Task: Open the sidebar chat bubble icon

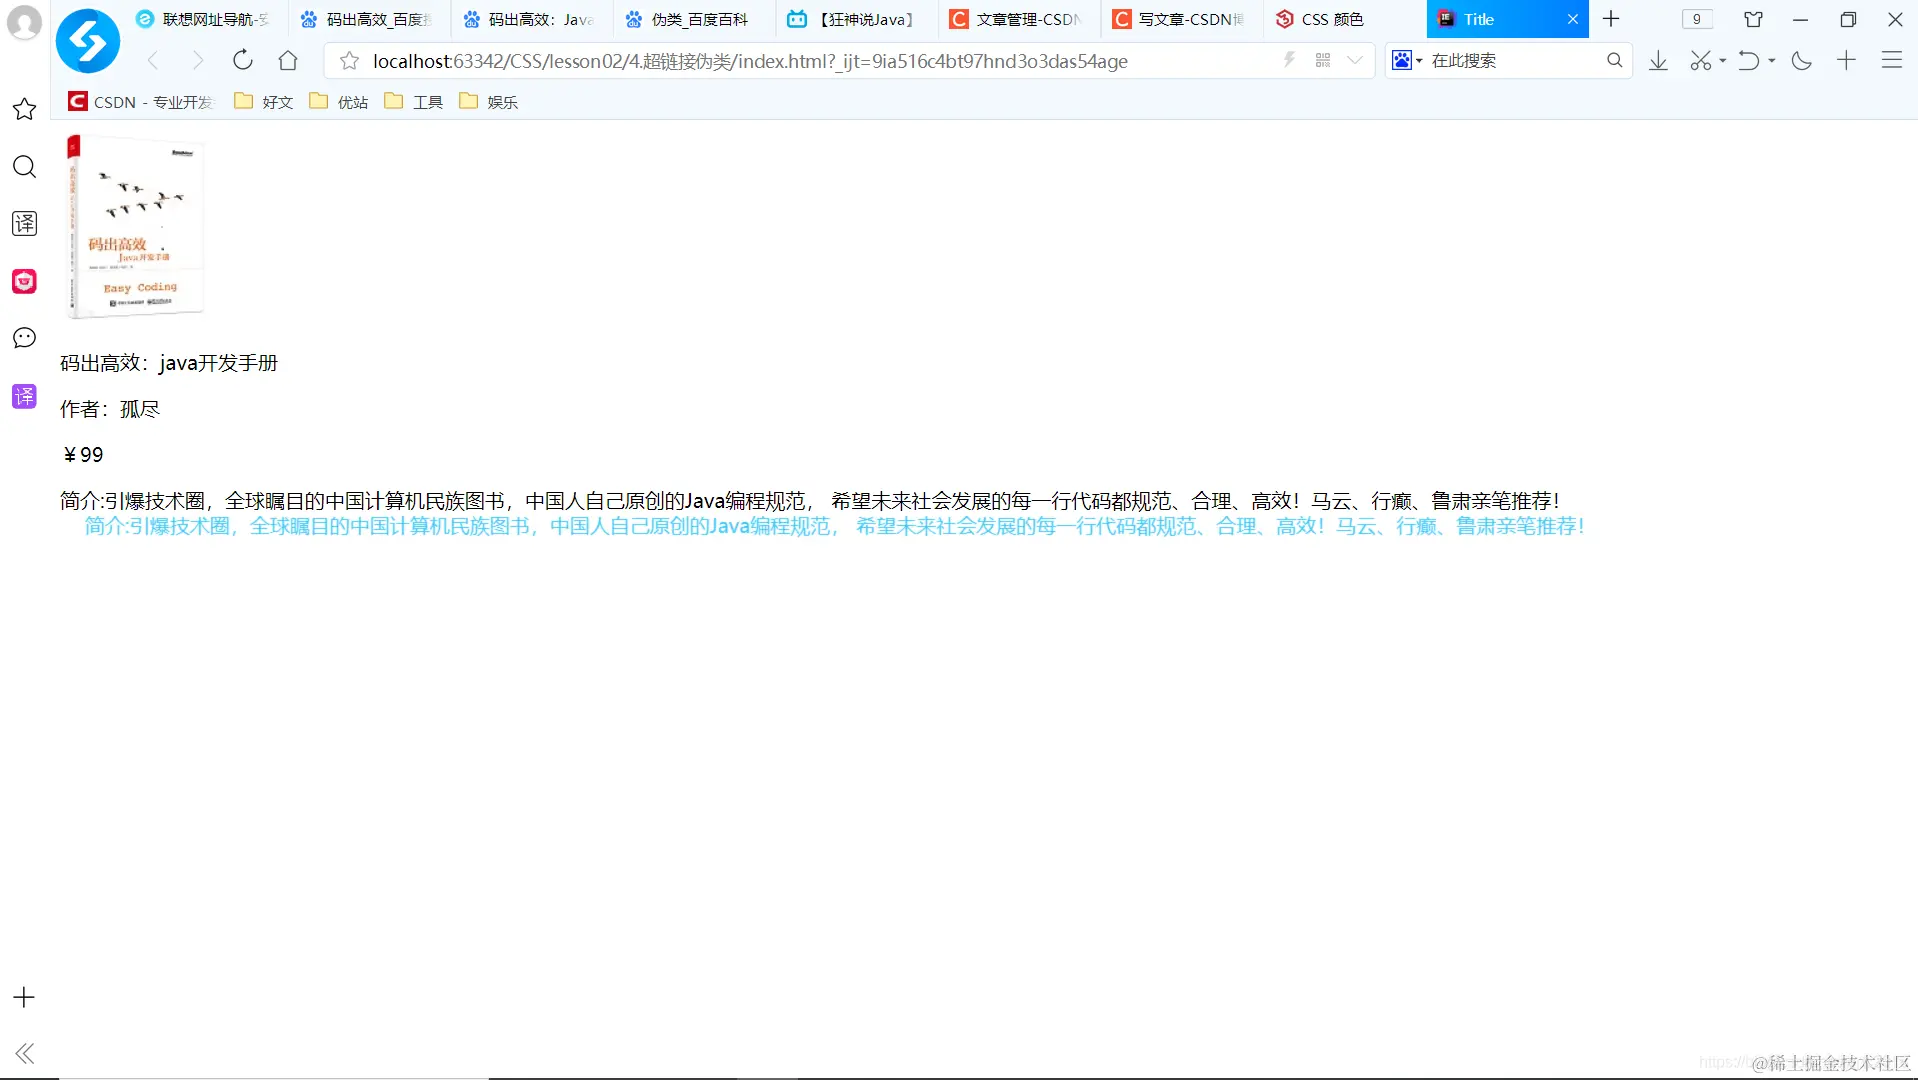Action: point(24,338)
